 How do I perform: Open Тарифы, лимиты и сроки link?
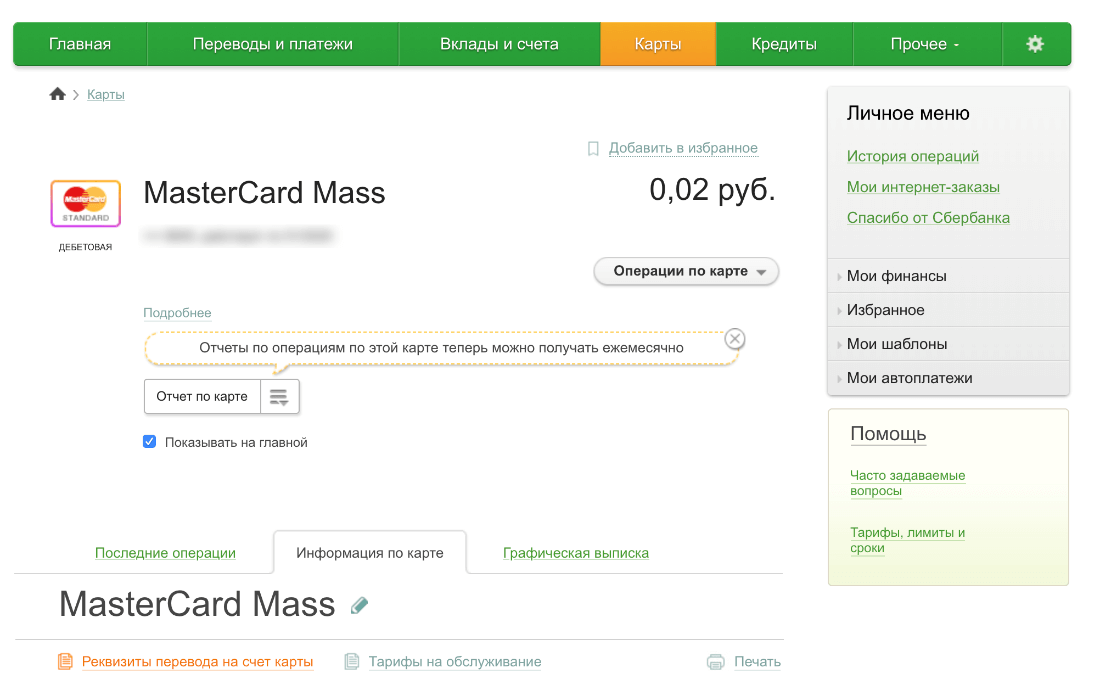tap(908, 540)
